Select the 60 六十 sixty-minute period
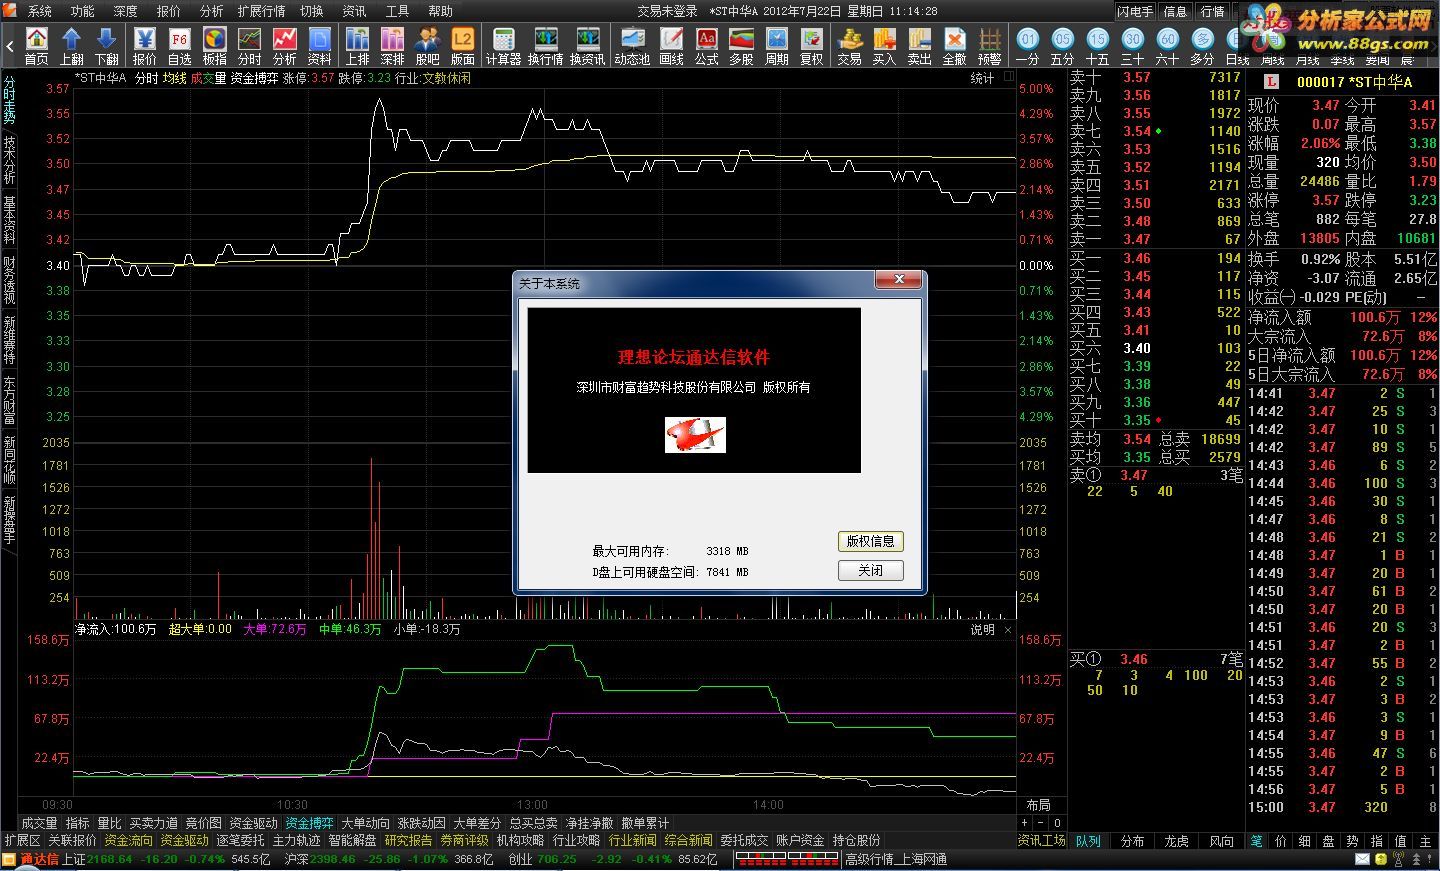1440x871 pixels. [1168, 46]
